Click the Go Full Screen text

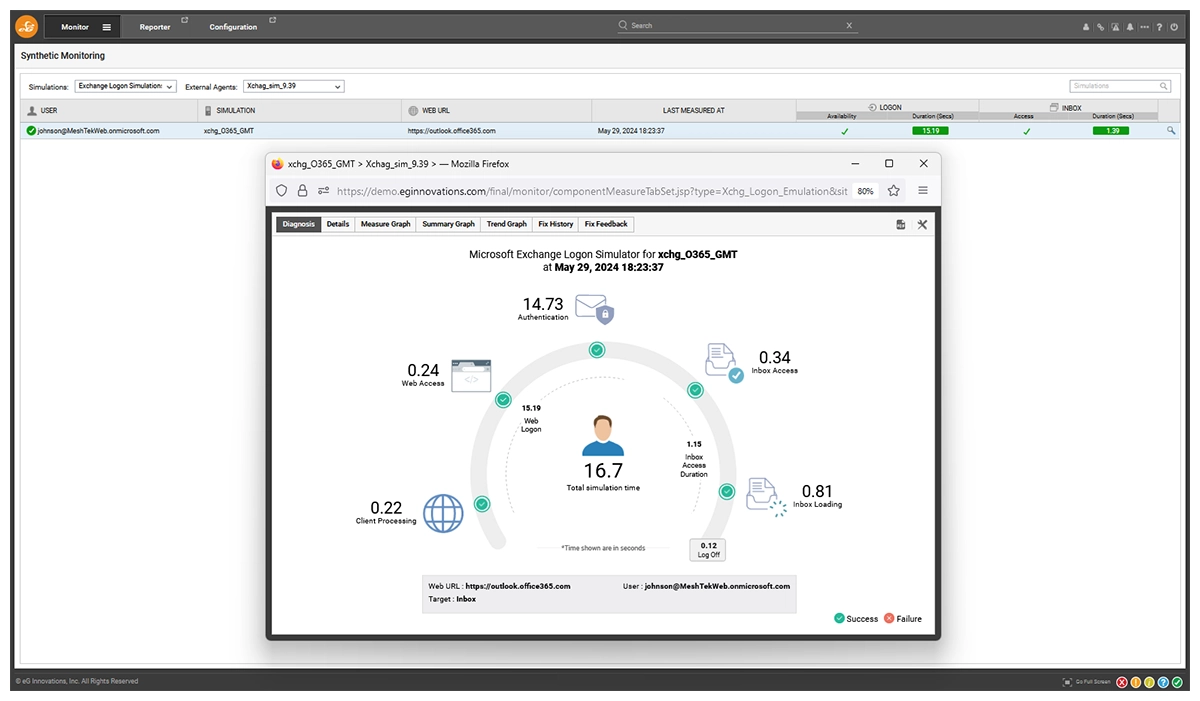[x=1093, y=682]
